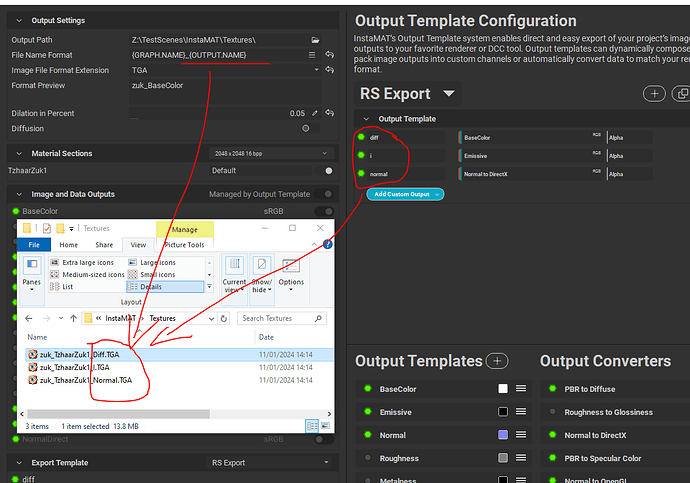Open the Share tab in File Explorer
Image resolution: width=690 pixels, height=483 pixels.
pyautogui.click(x=103, y=244)
